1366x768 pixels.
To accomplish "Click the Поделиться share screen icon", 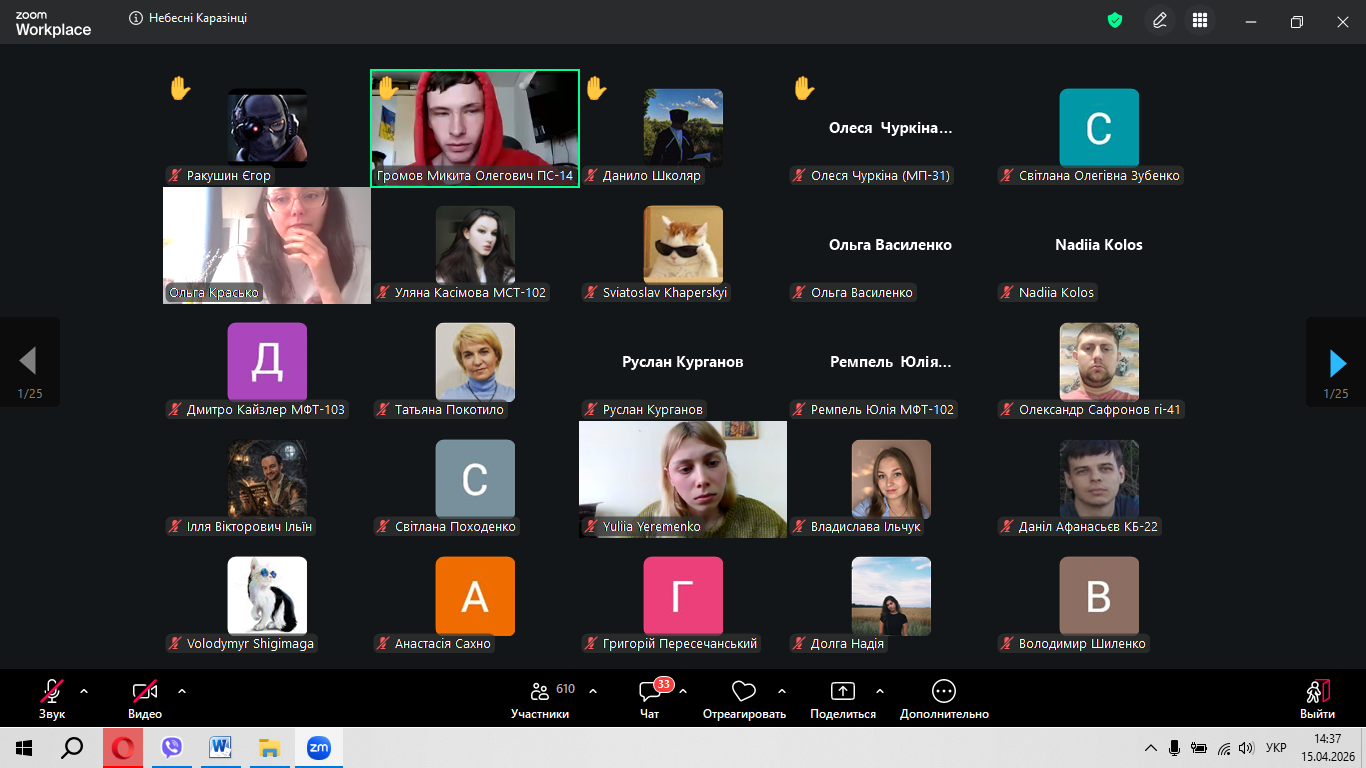I will 843,697.
